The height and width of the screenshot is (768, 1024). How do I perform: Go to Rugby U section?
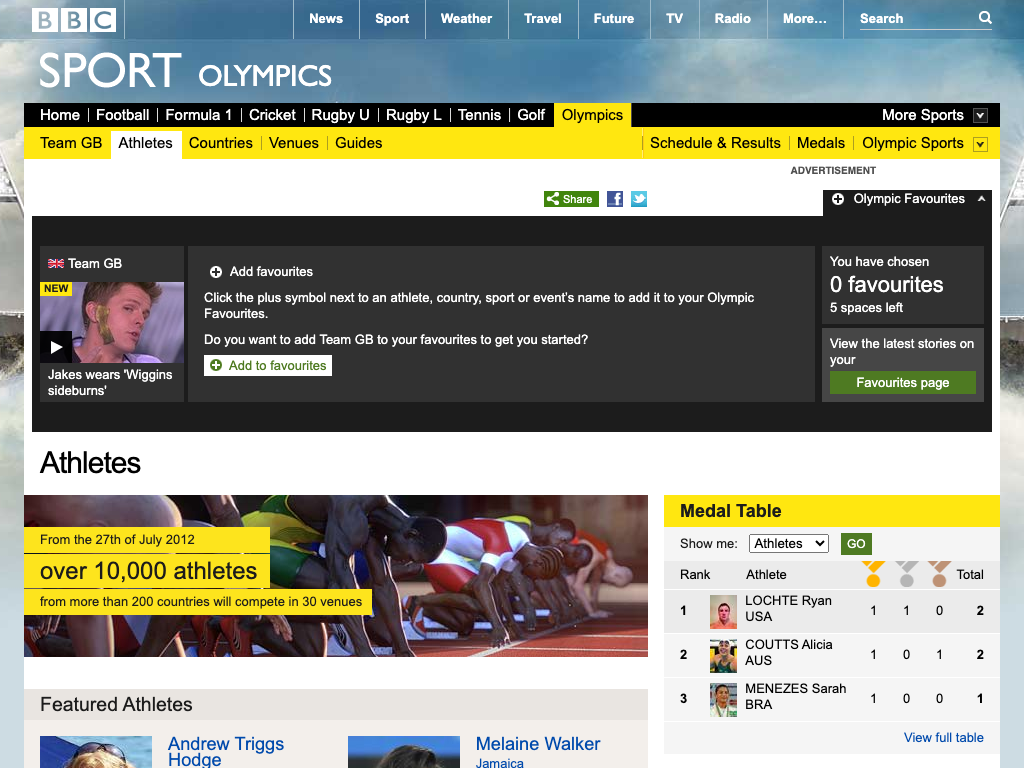(x=340, y=115)
